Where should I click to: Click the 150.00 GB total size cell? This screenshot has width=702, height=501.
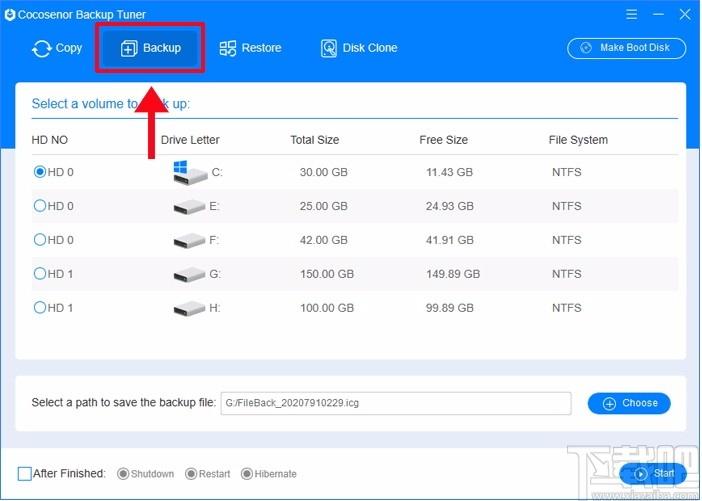pos(327,274)
